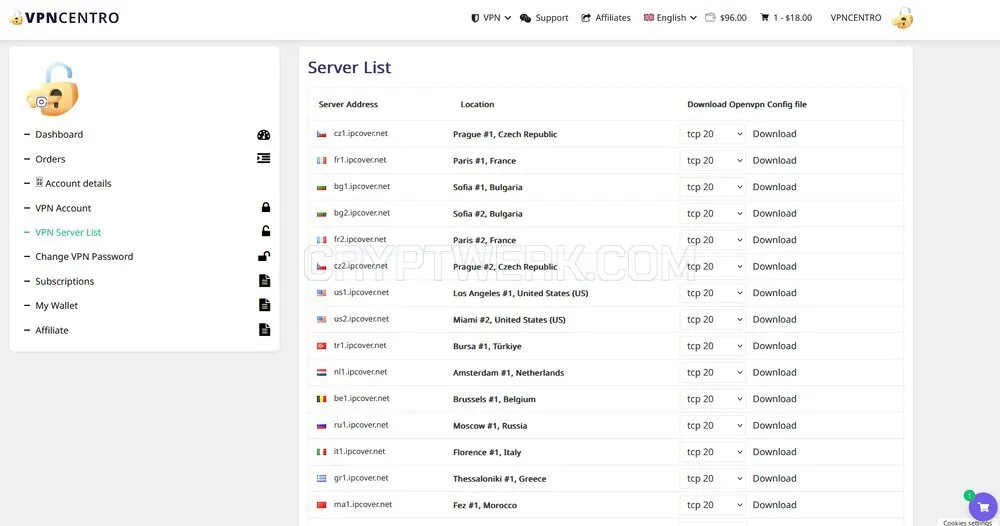Open the tcp 20 dropdown for Fez #1
The image size is (1000, 526).
[713, 504]
